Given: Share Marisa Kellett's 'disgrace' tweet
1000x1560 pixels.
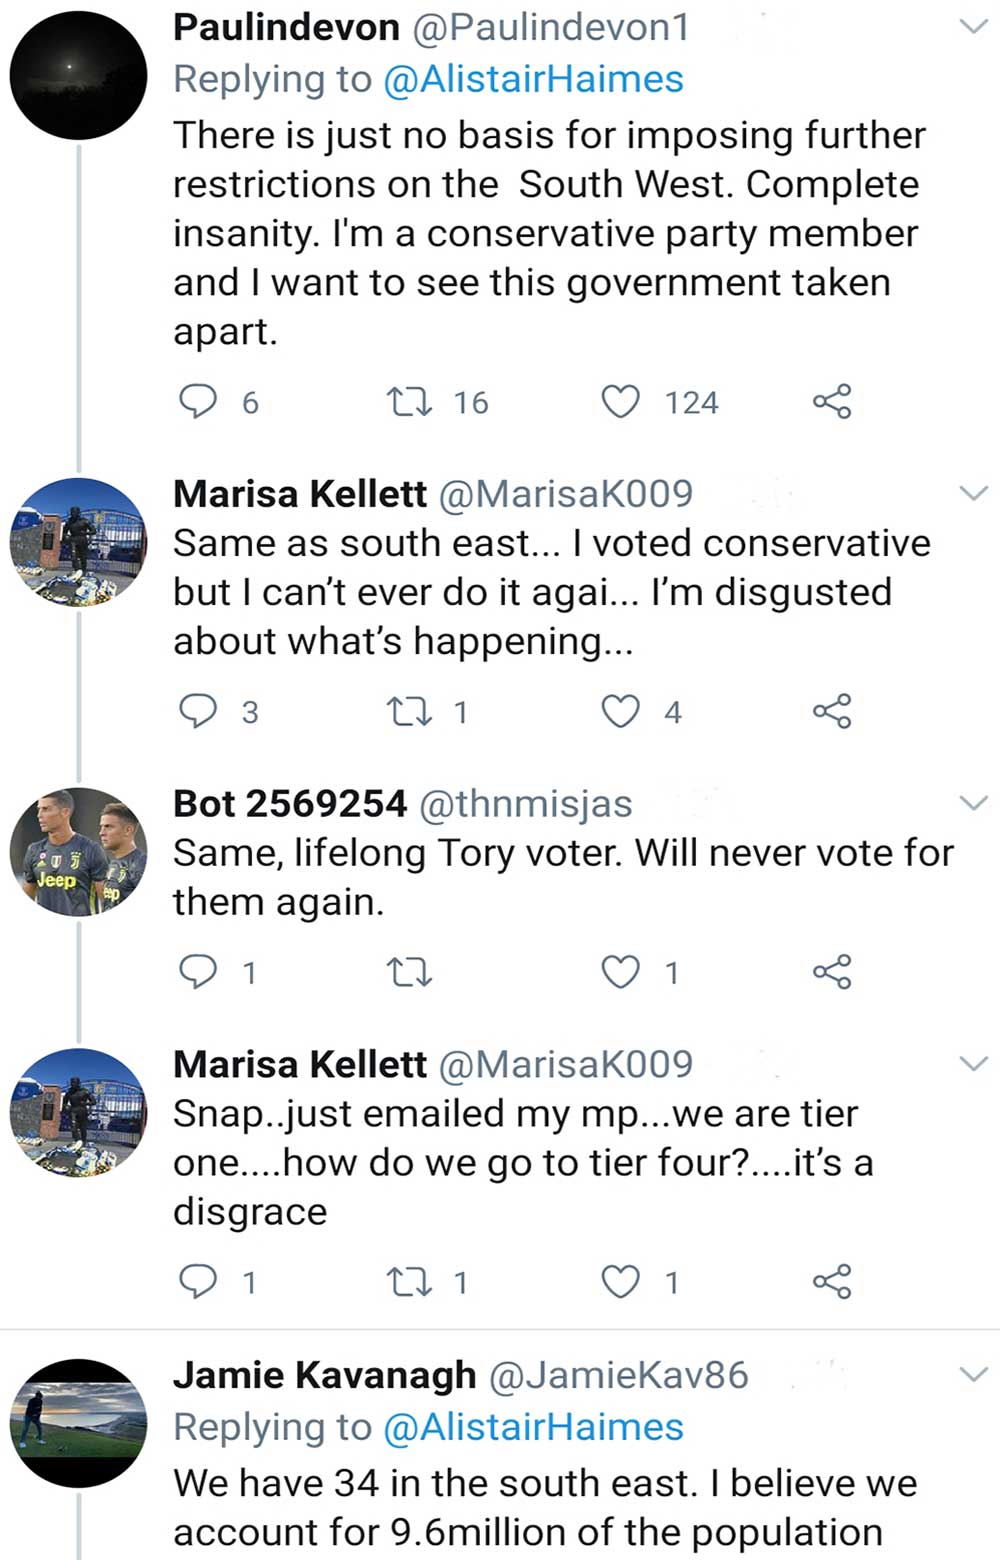Looking at the screenshot, I should pos(832,1282).
